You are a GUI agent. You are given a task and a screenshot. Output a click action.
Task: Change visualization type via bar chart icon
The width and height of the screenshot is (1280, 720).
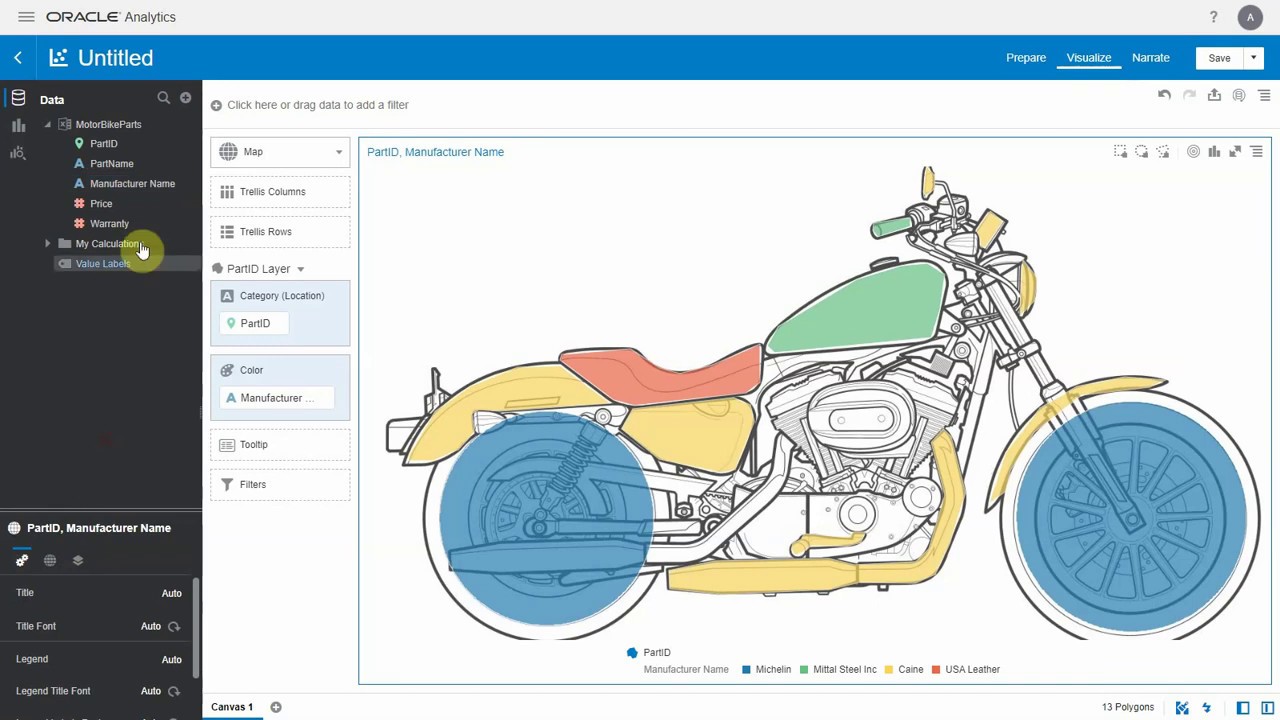(1214, 152)
